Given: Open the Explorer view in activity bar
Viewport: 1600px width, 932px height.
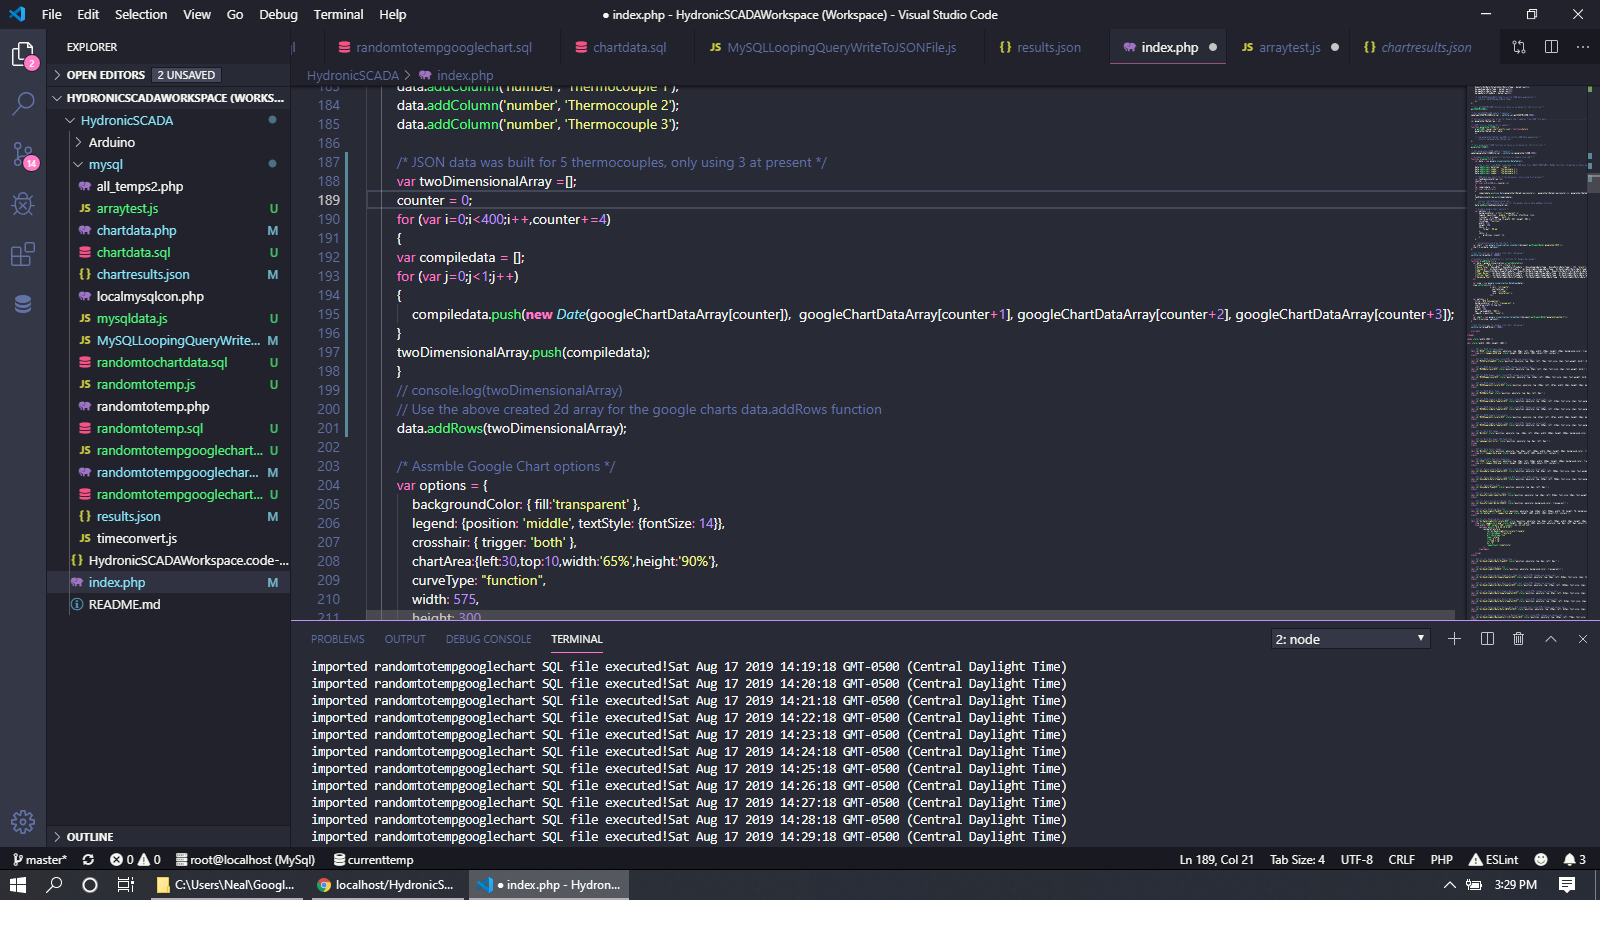Looking at the screenshot, I should [x=23, y=54].
